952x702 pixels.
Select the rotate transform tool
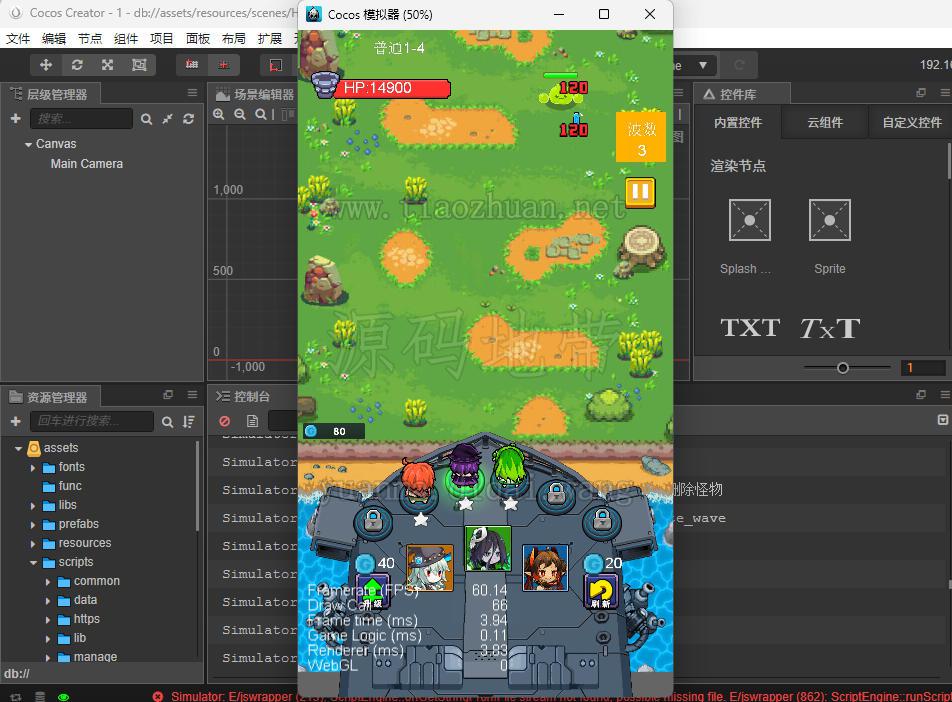77,65
